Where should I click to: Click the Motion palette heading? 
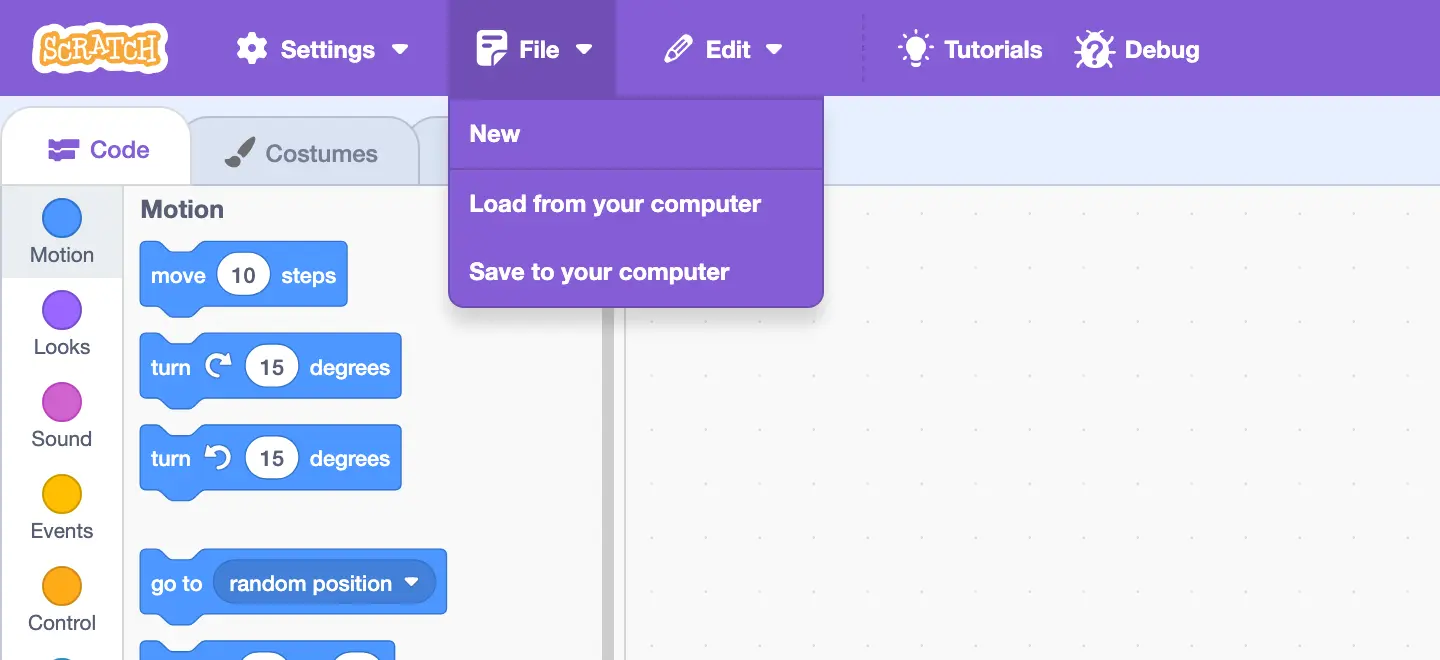tap(182, 209)
